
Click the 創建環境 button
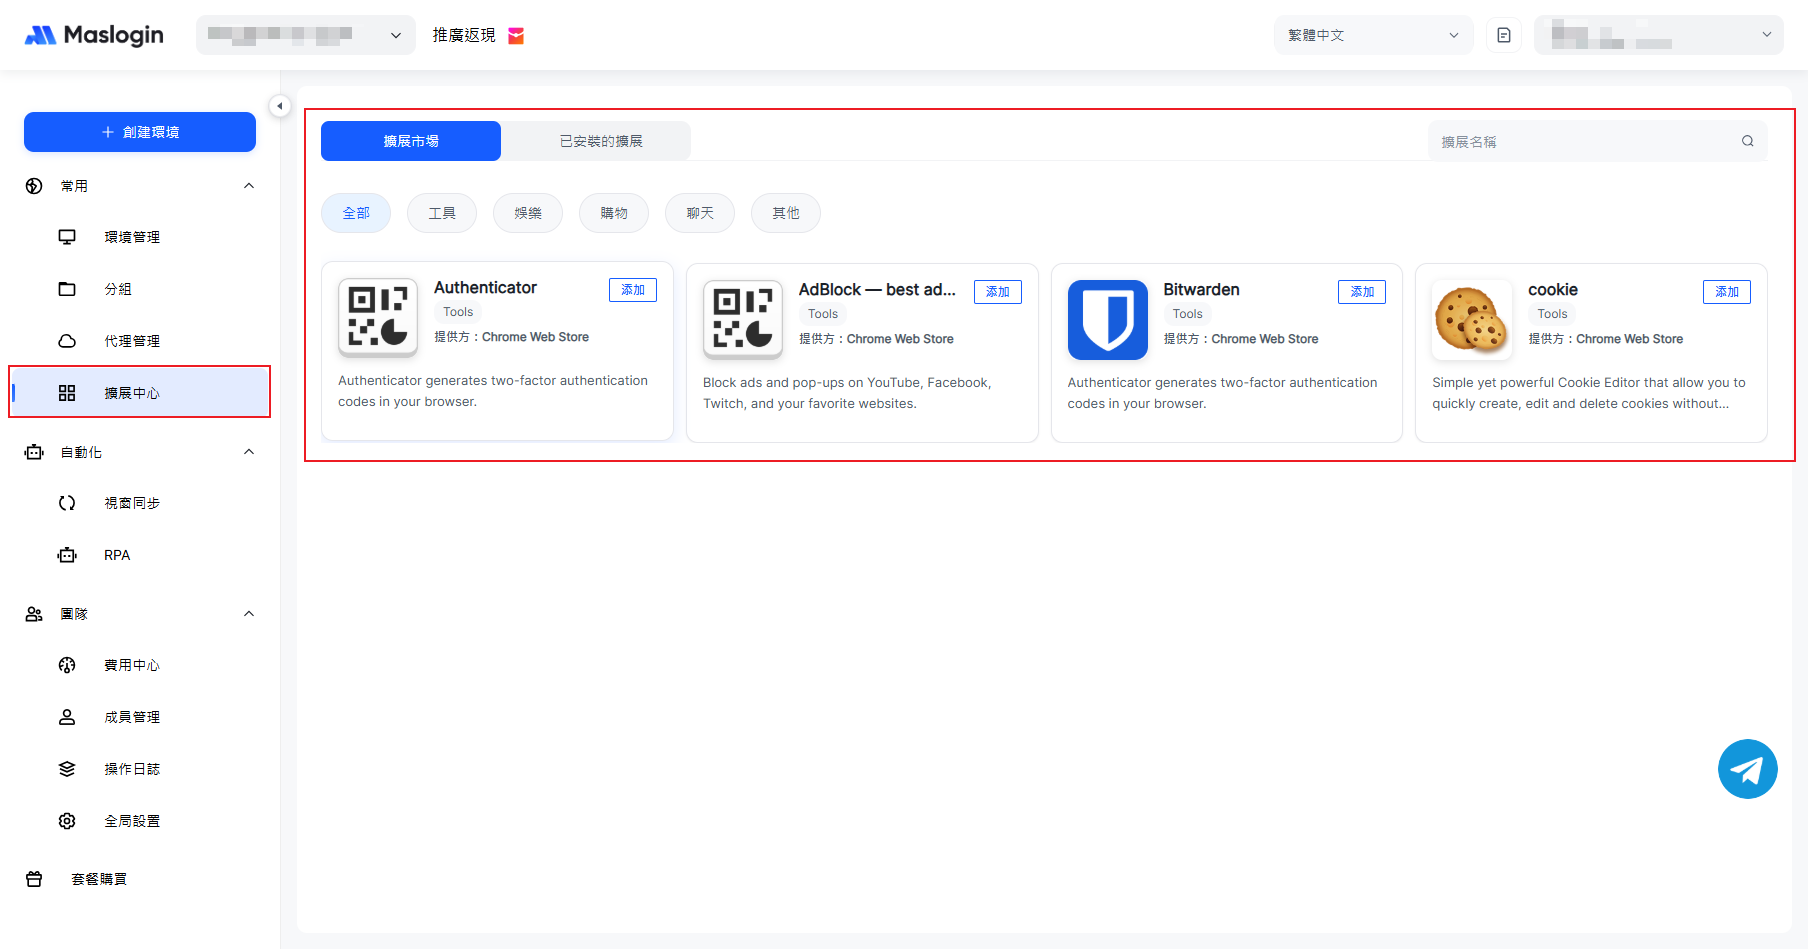(140, 132)
